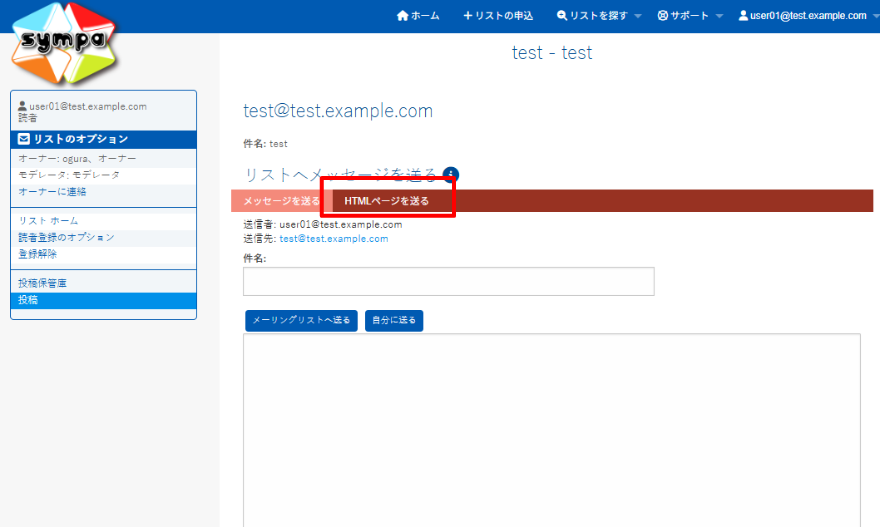The width and height of the screenshot is (880, 527).
Task: Open リストの申込 in the navbar
Action: (x=498, y=16)
